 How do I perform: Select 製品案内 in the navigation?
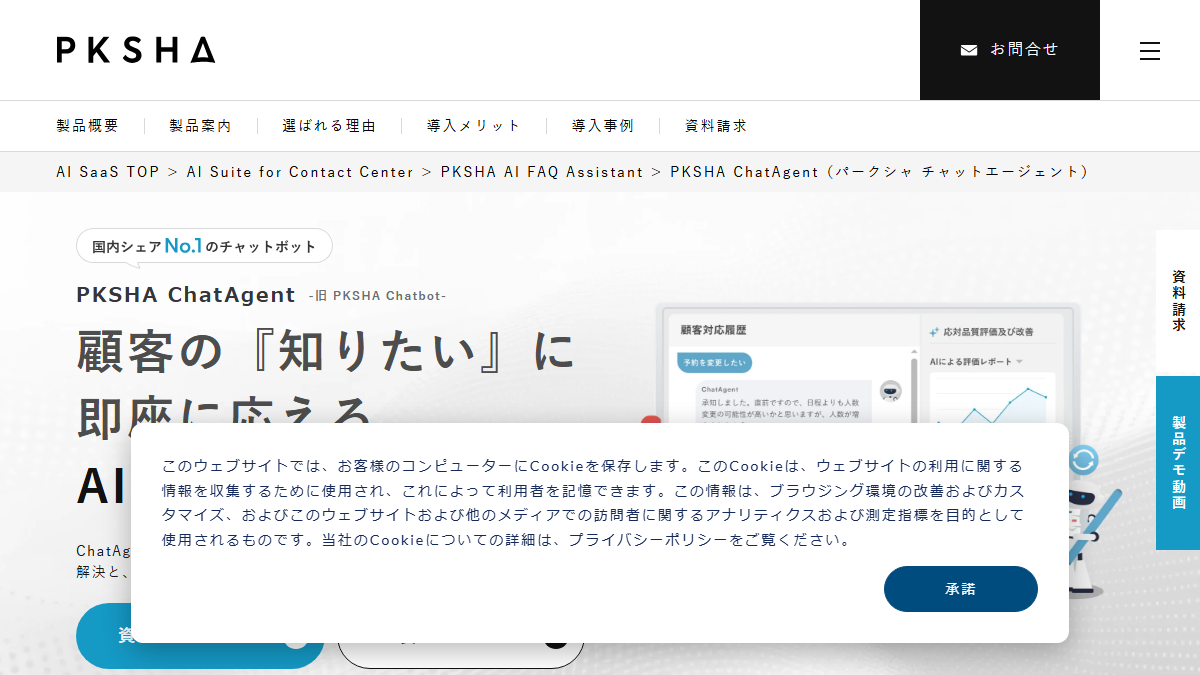point(200,126)
